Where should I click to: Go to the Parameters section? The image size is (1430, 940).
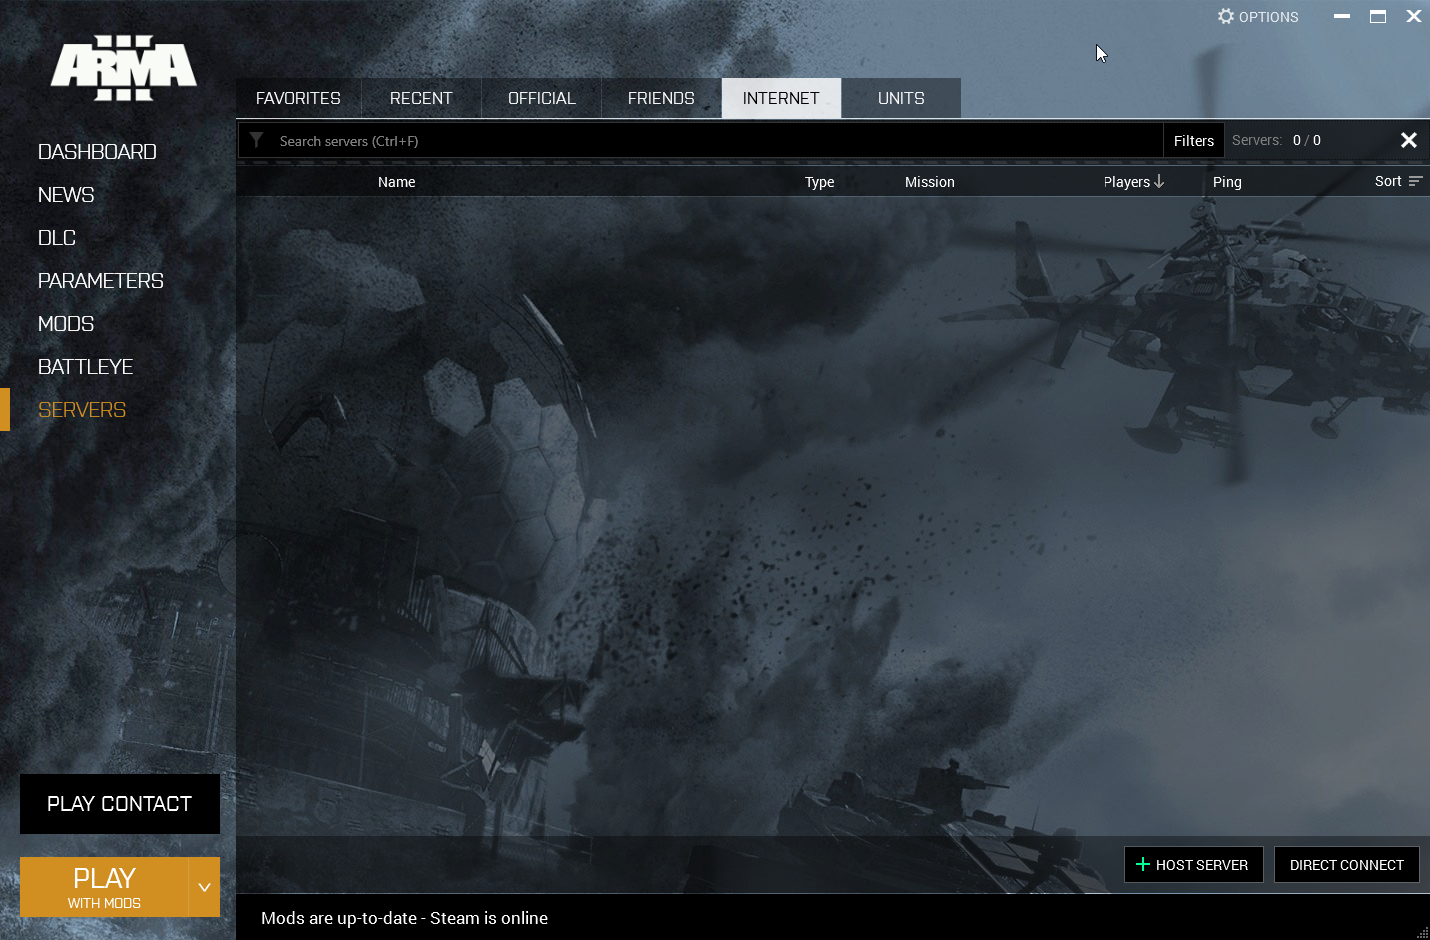[100, 281]
